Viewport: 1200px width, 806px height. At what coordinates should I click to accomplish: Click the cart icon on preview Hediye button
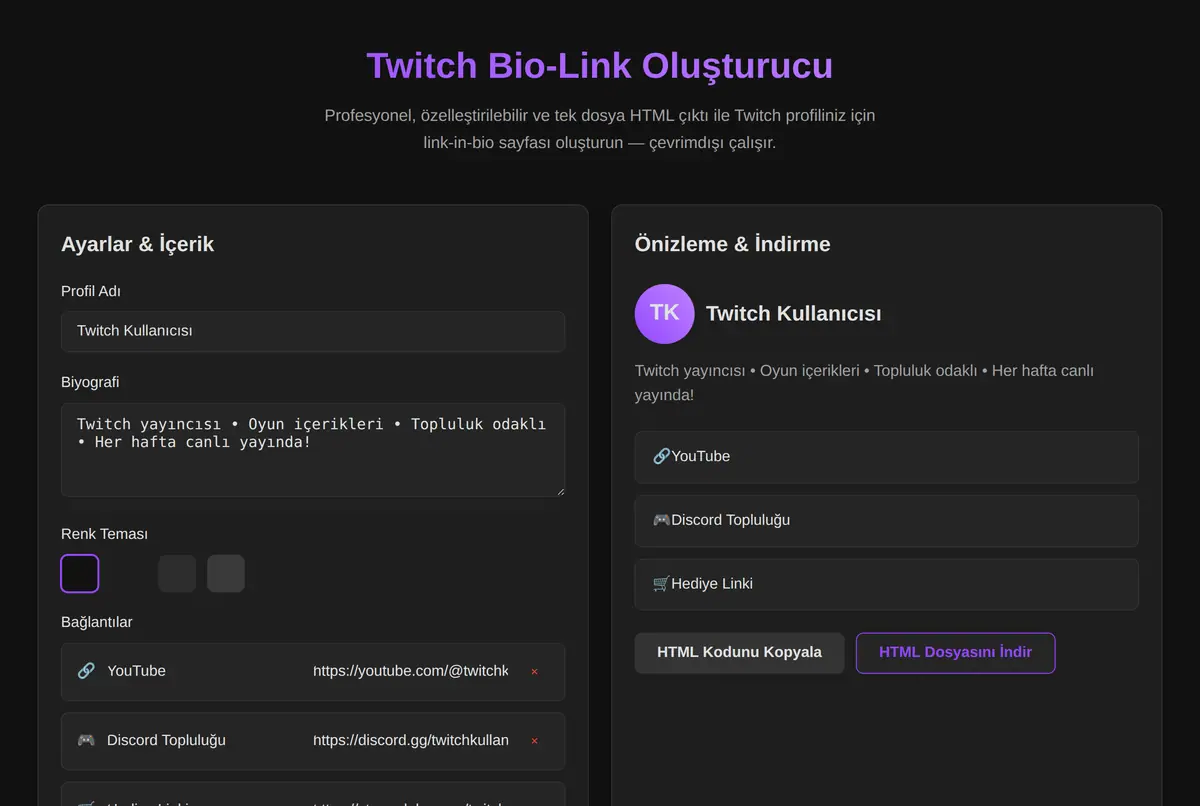click(661, 584)
